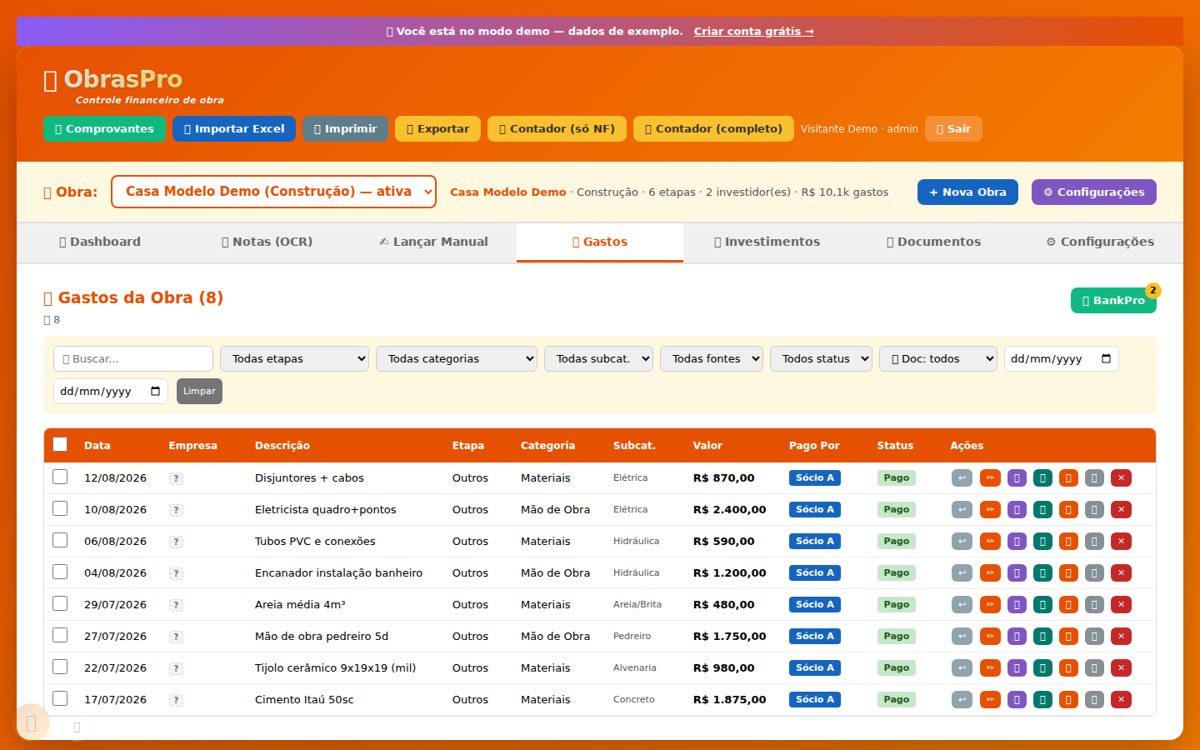Click green action icon for Cimento Itaú row

pos(1043,700)
